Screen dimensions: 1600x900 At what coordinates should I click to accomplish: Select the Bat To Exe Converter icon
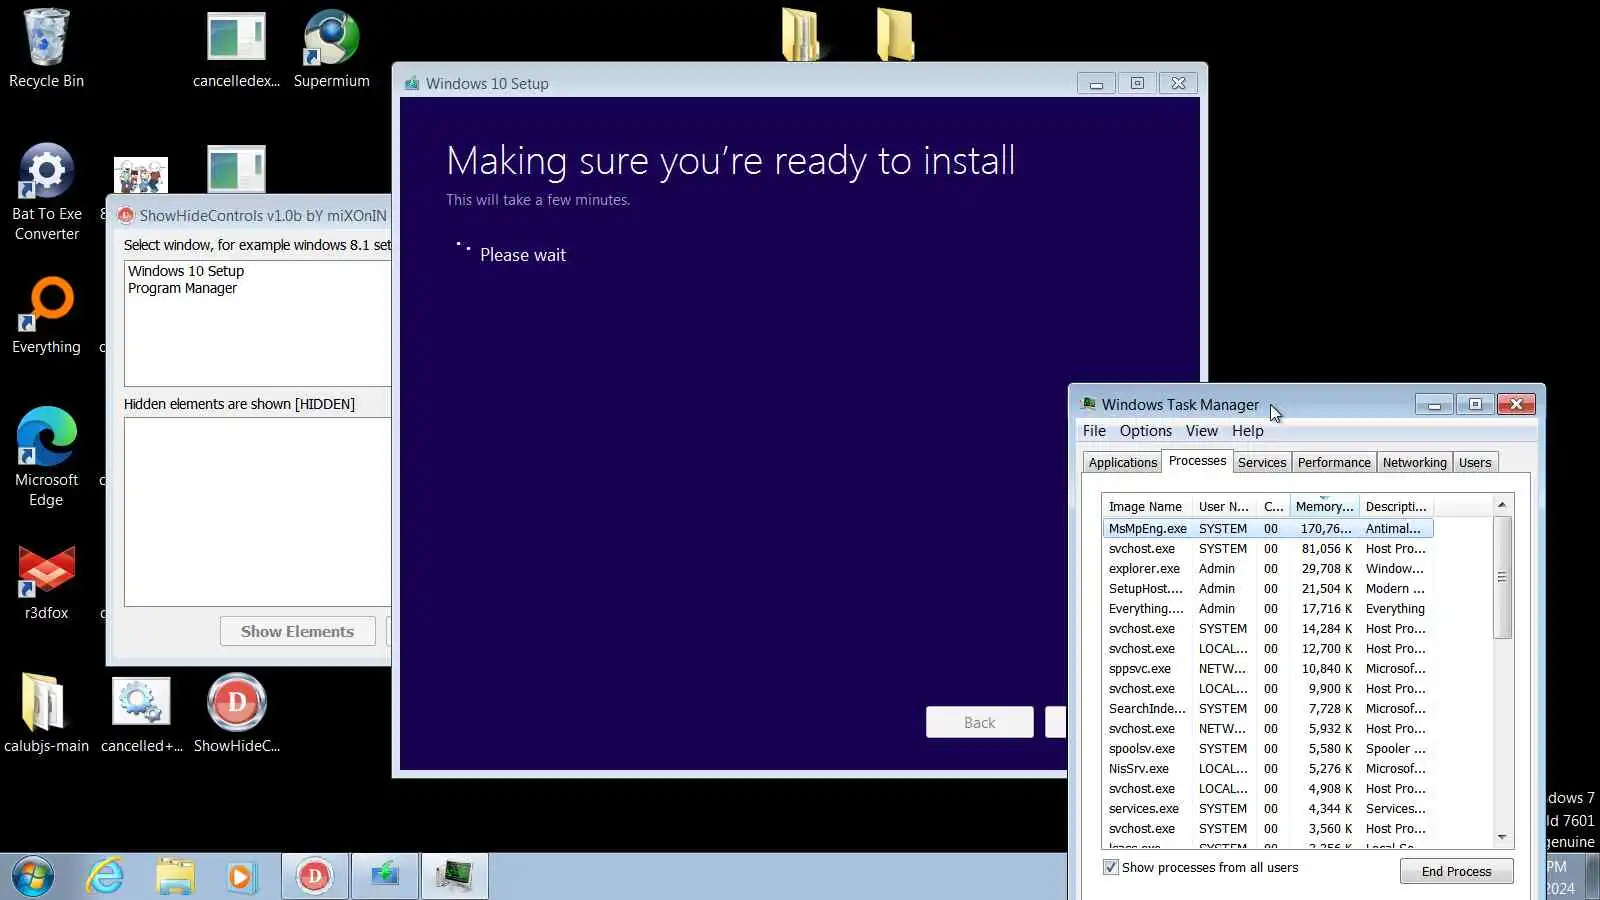[x=46, y=192]
